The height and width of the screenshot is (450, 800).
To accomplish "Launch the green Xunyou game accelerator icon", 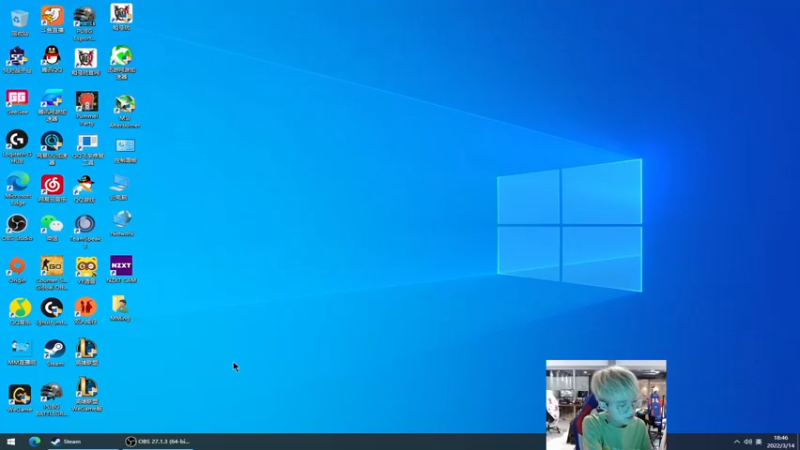I will (121, 62).
